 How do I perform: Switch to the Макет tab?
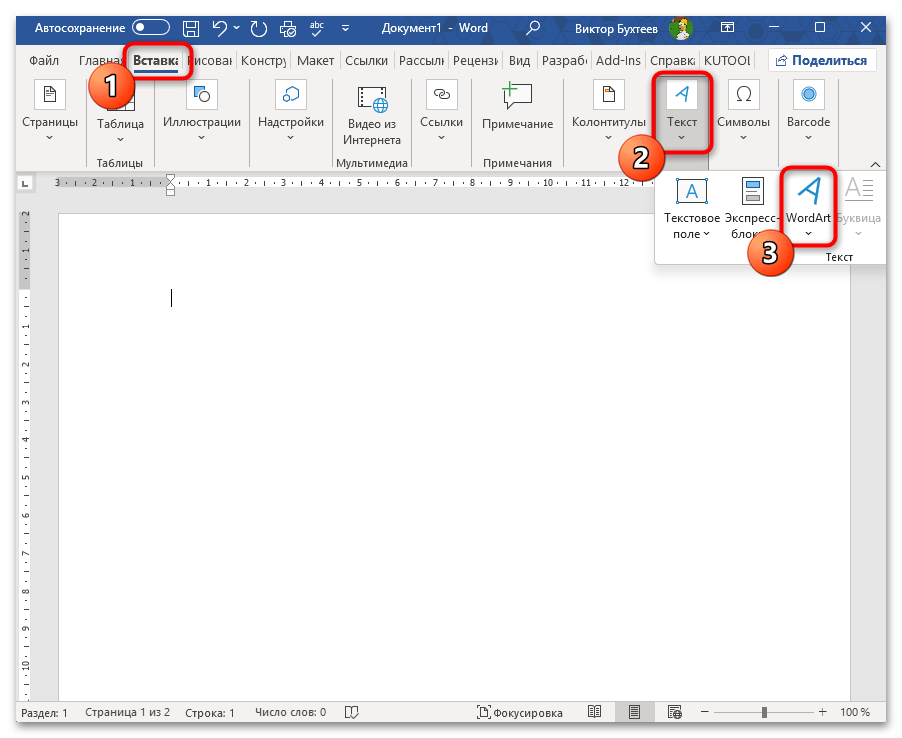[316, 61]
